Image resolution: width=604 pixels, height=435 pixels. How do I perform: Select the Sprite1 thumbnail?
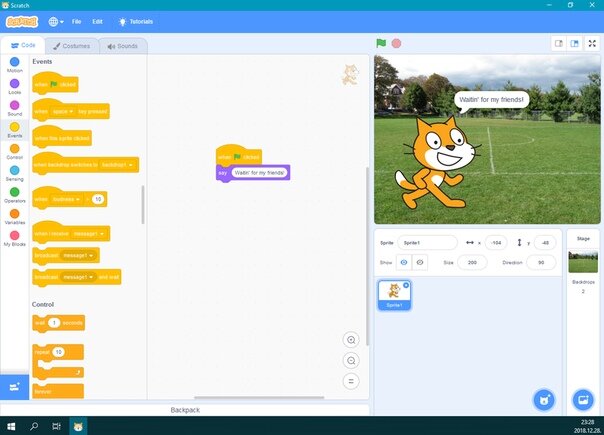point(394,295)
